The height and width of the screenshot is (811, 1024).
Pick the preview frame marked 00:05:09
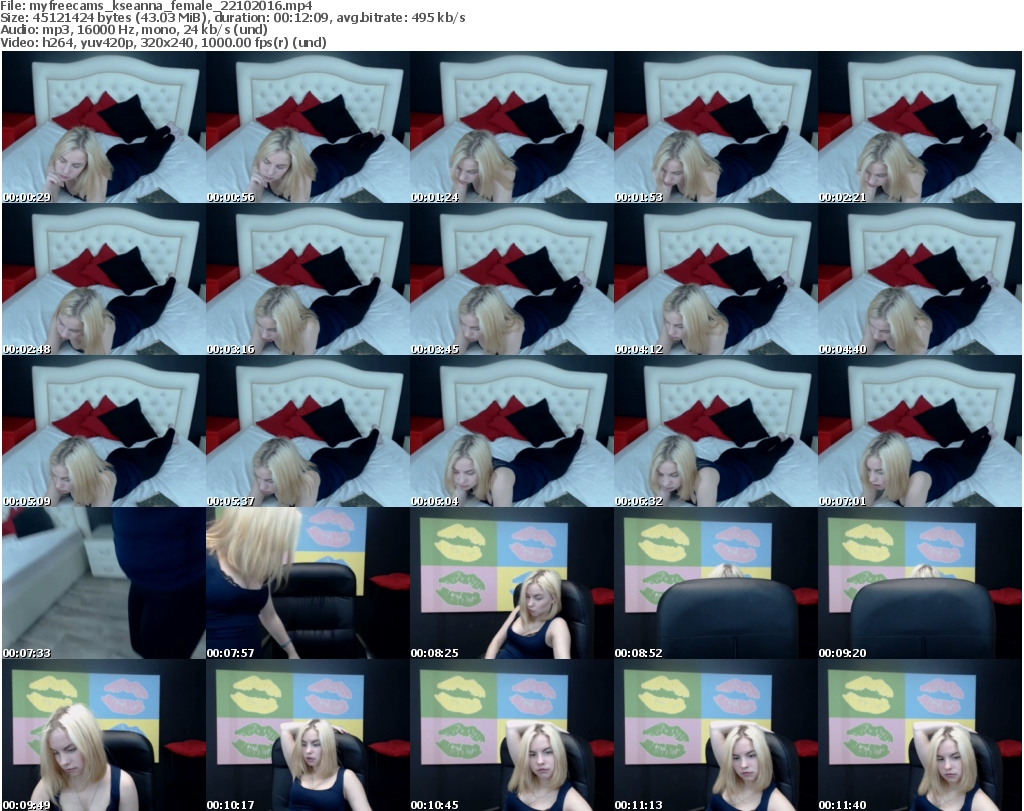(104, 431)
